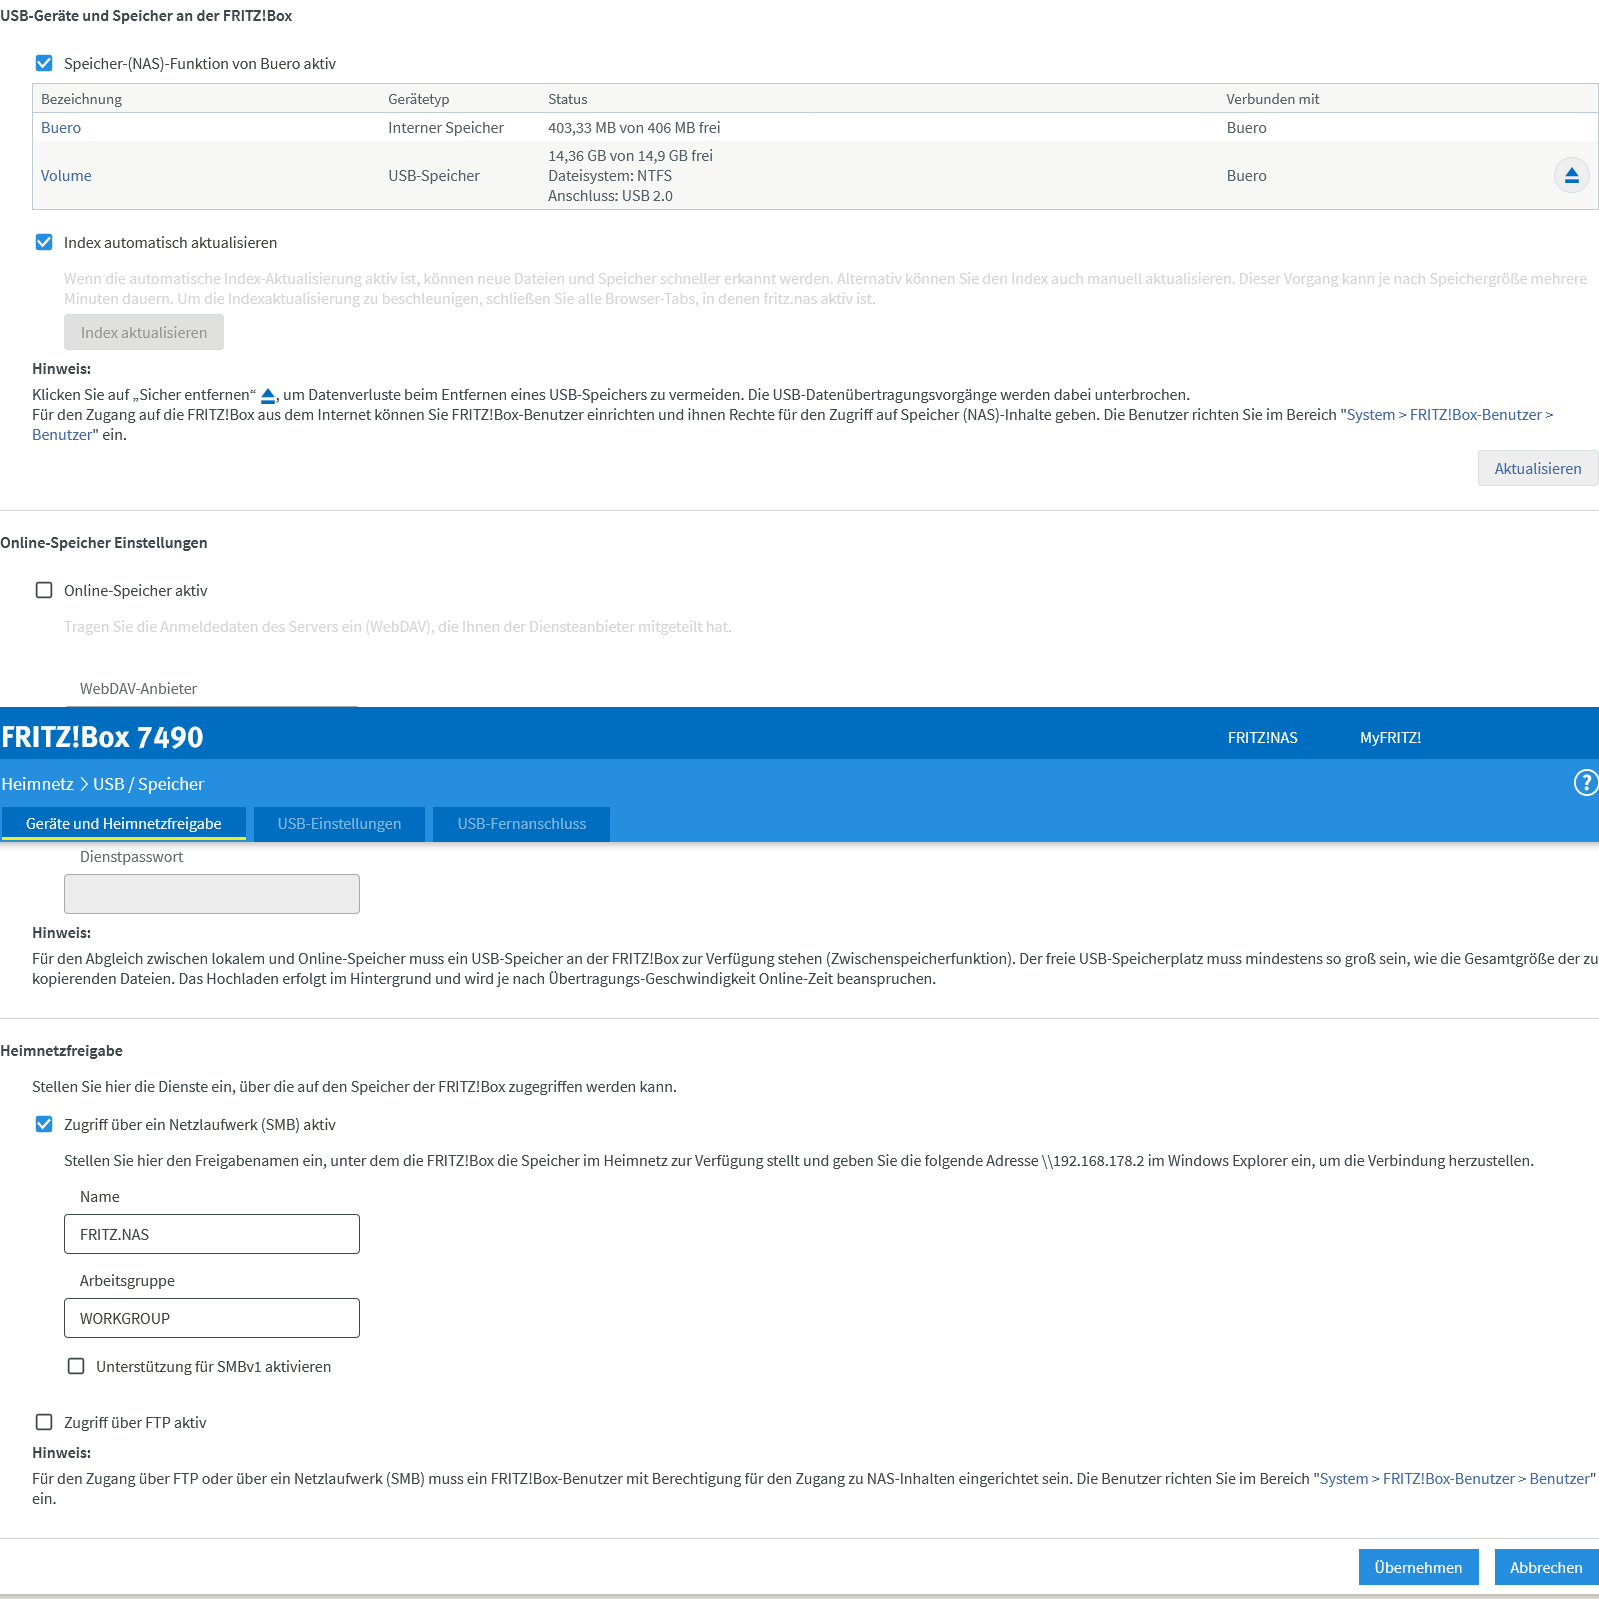Click the USB / Speicher breadcrumb text
The image size is (1599, 1599).
point(148,784)
